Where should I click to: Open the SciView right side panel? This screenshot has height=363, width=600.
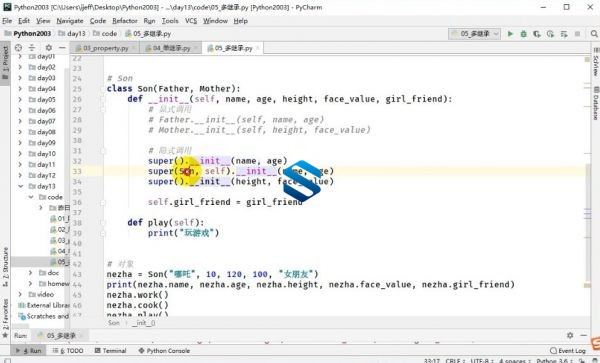[595, 61]
